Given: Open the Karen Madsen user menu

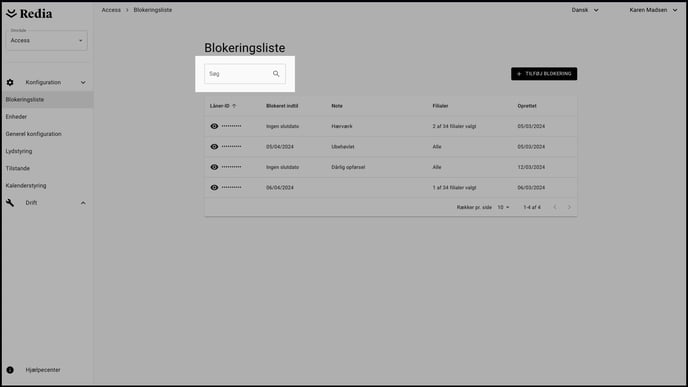Looking at the screenshot, I should click(x=653, y=10).
